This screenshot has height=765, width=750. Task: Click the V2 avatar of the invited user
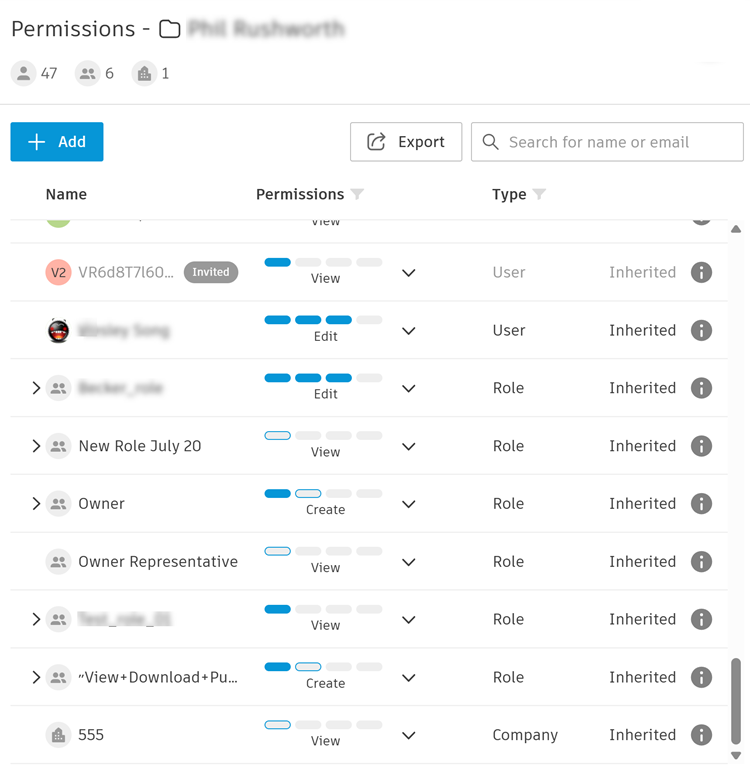click(59, 272)
